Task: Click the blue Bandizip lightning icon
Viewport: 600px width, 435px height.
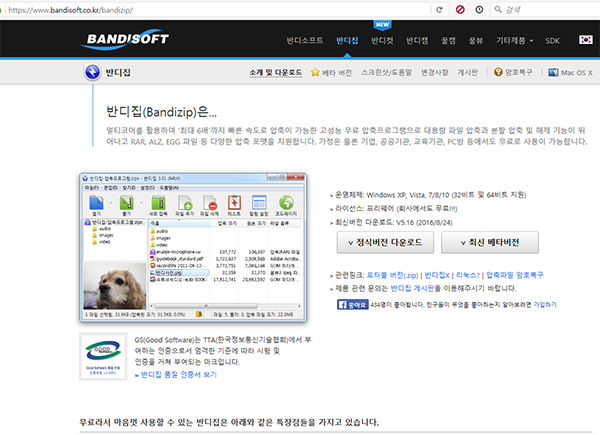Action: coord(93,72)
